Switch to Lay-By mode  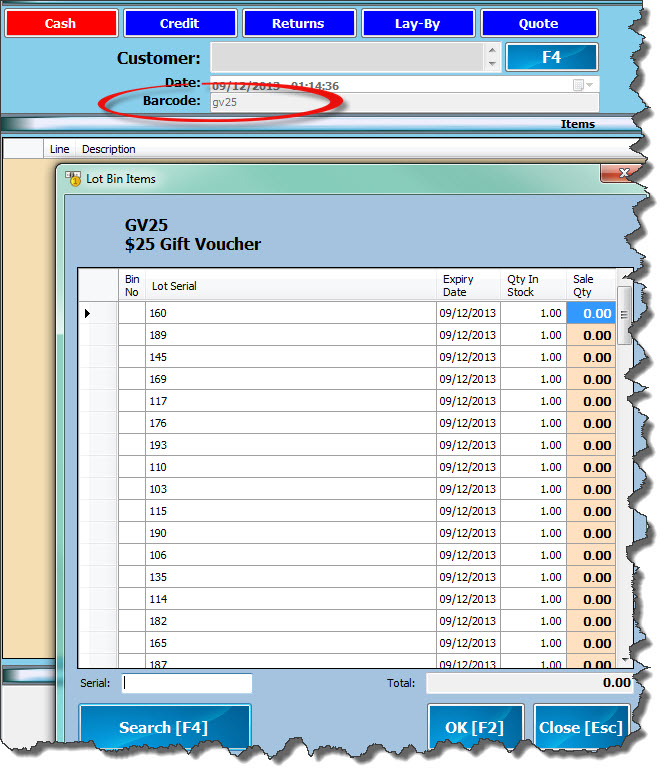(417, 23)
